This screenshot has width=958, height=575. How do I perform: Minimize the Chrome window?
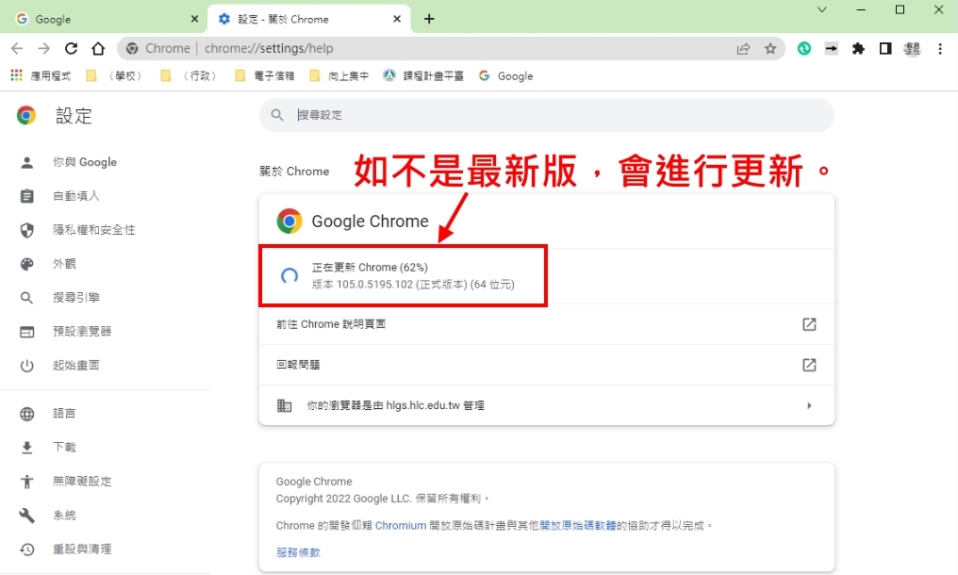pos(861,10)
